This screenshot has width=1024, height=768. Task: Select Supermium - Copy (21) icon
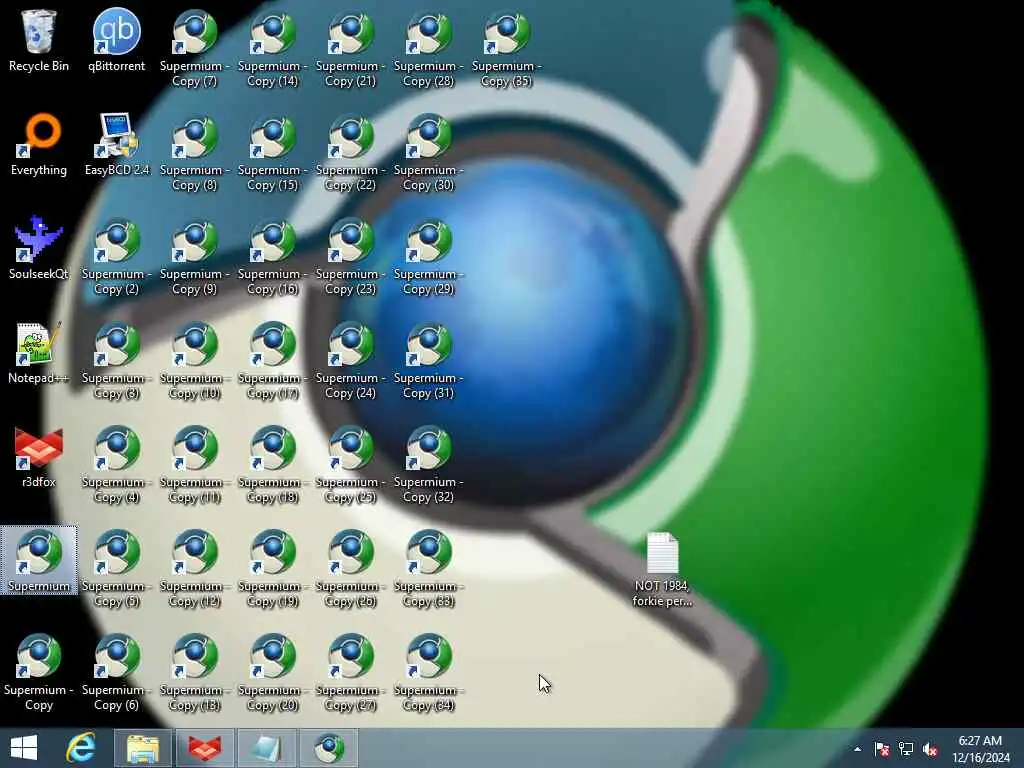point(350,49)
